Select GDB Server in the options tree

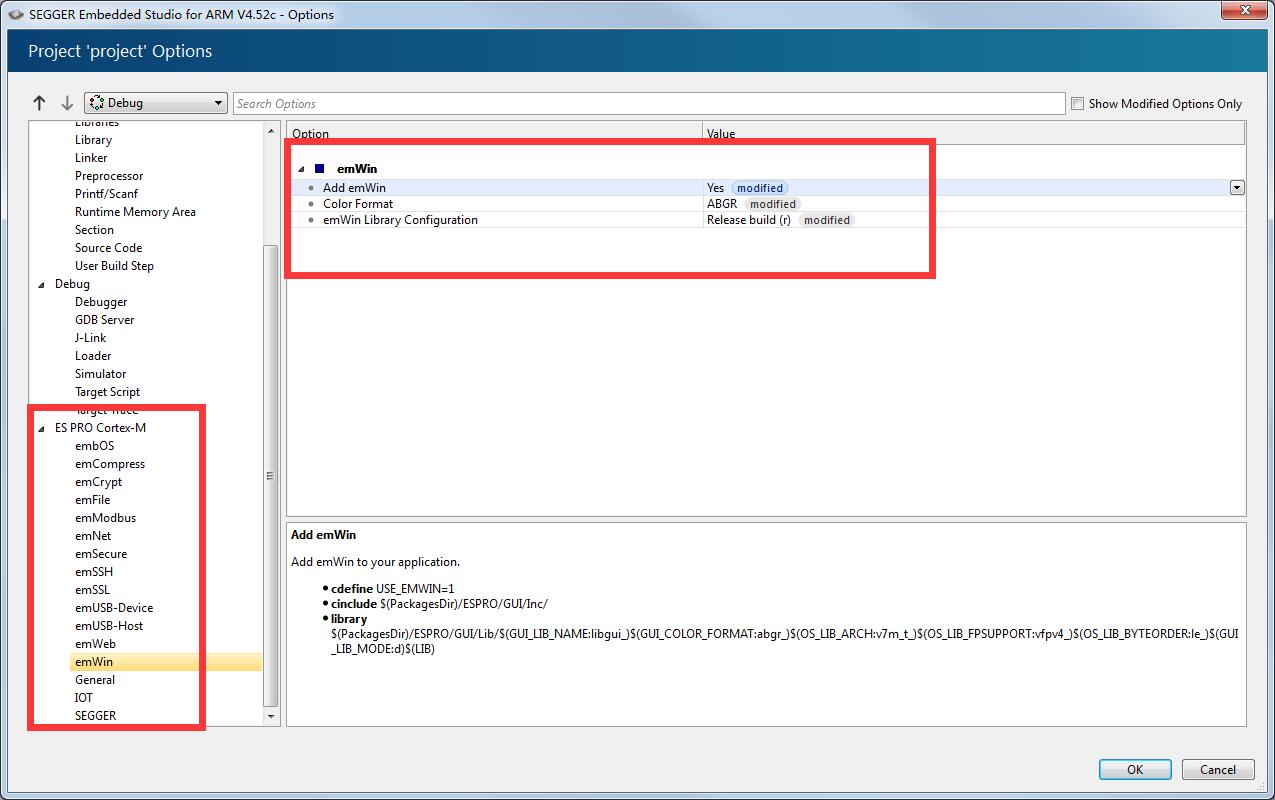pos(104,320)
